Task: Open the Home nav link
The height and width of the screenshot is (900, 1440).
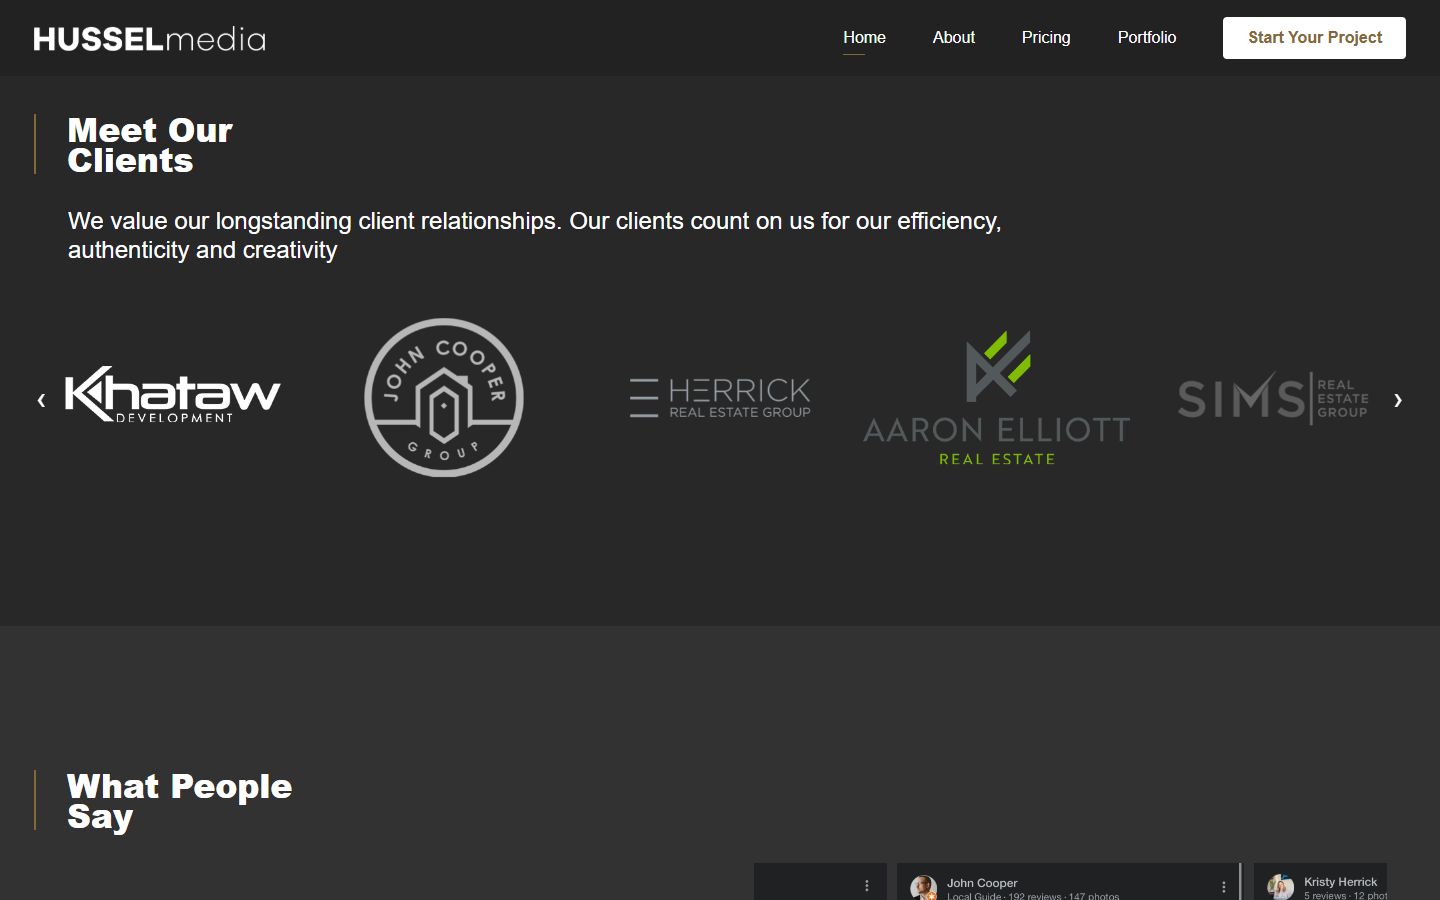Action: click(x=864, y=38)
